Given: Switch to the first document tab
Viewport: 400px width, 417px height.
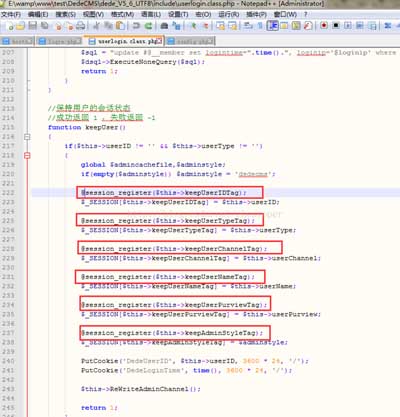Looking at the screenshot, I should point(17,41).
